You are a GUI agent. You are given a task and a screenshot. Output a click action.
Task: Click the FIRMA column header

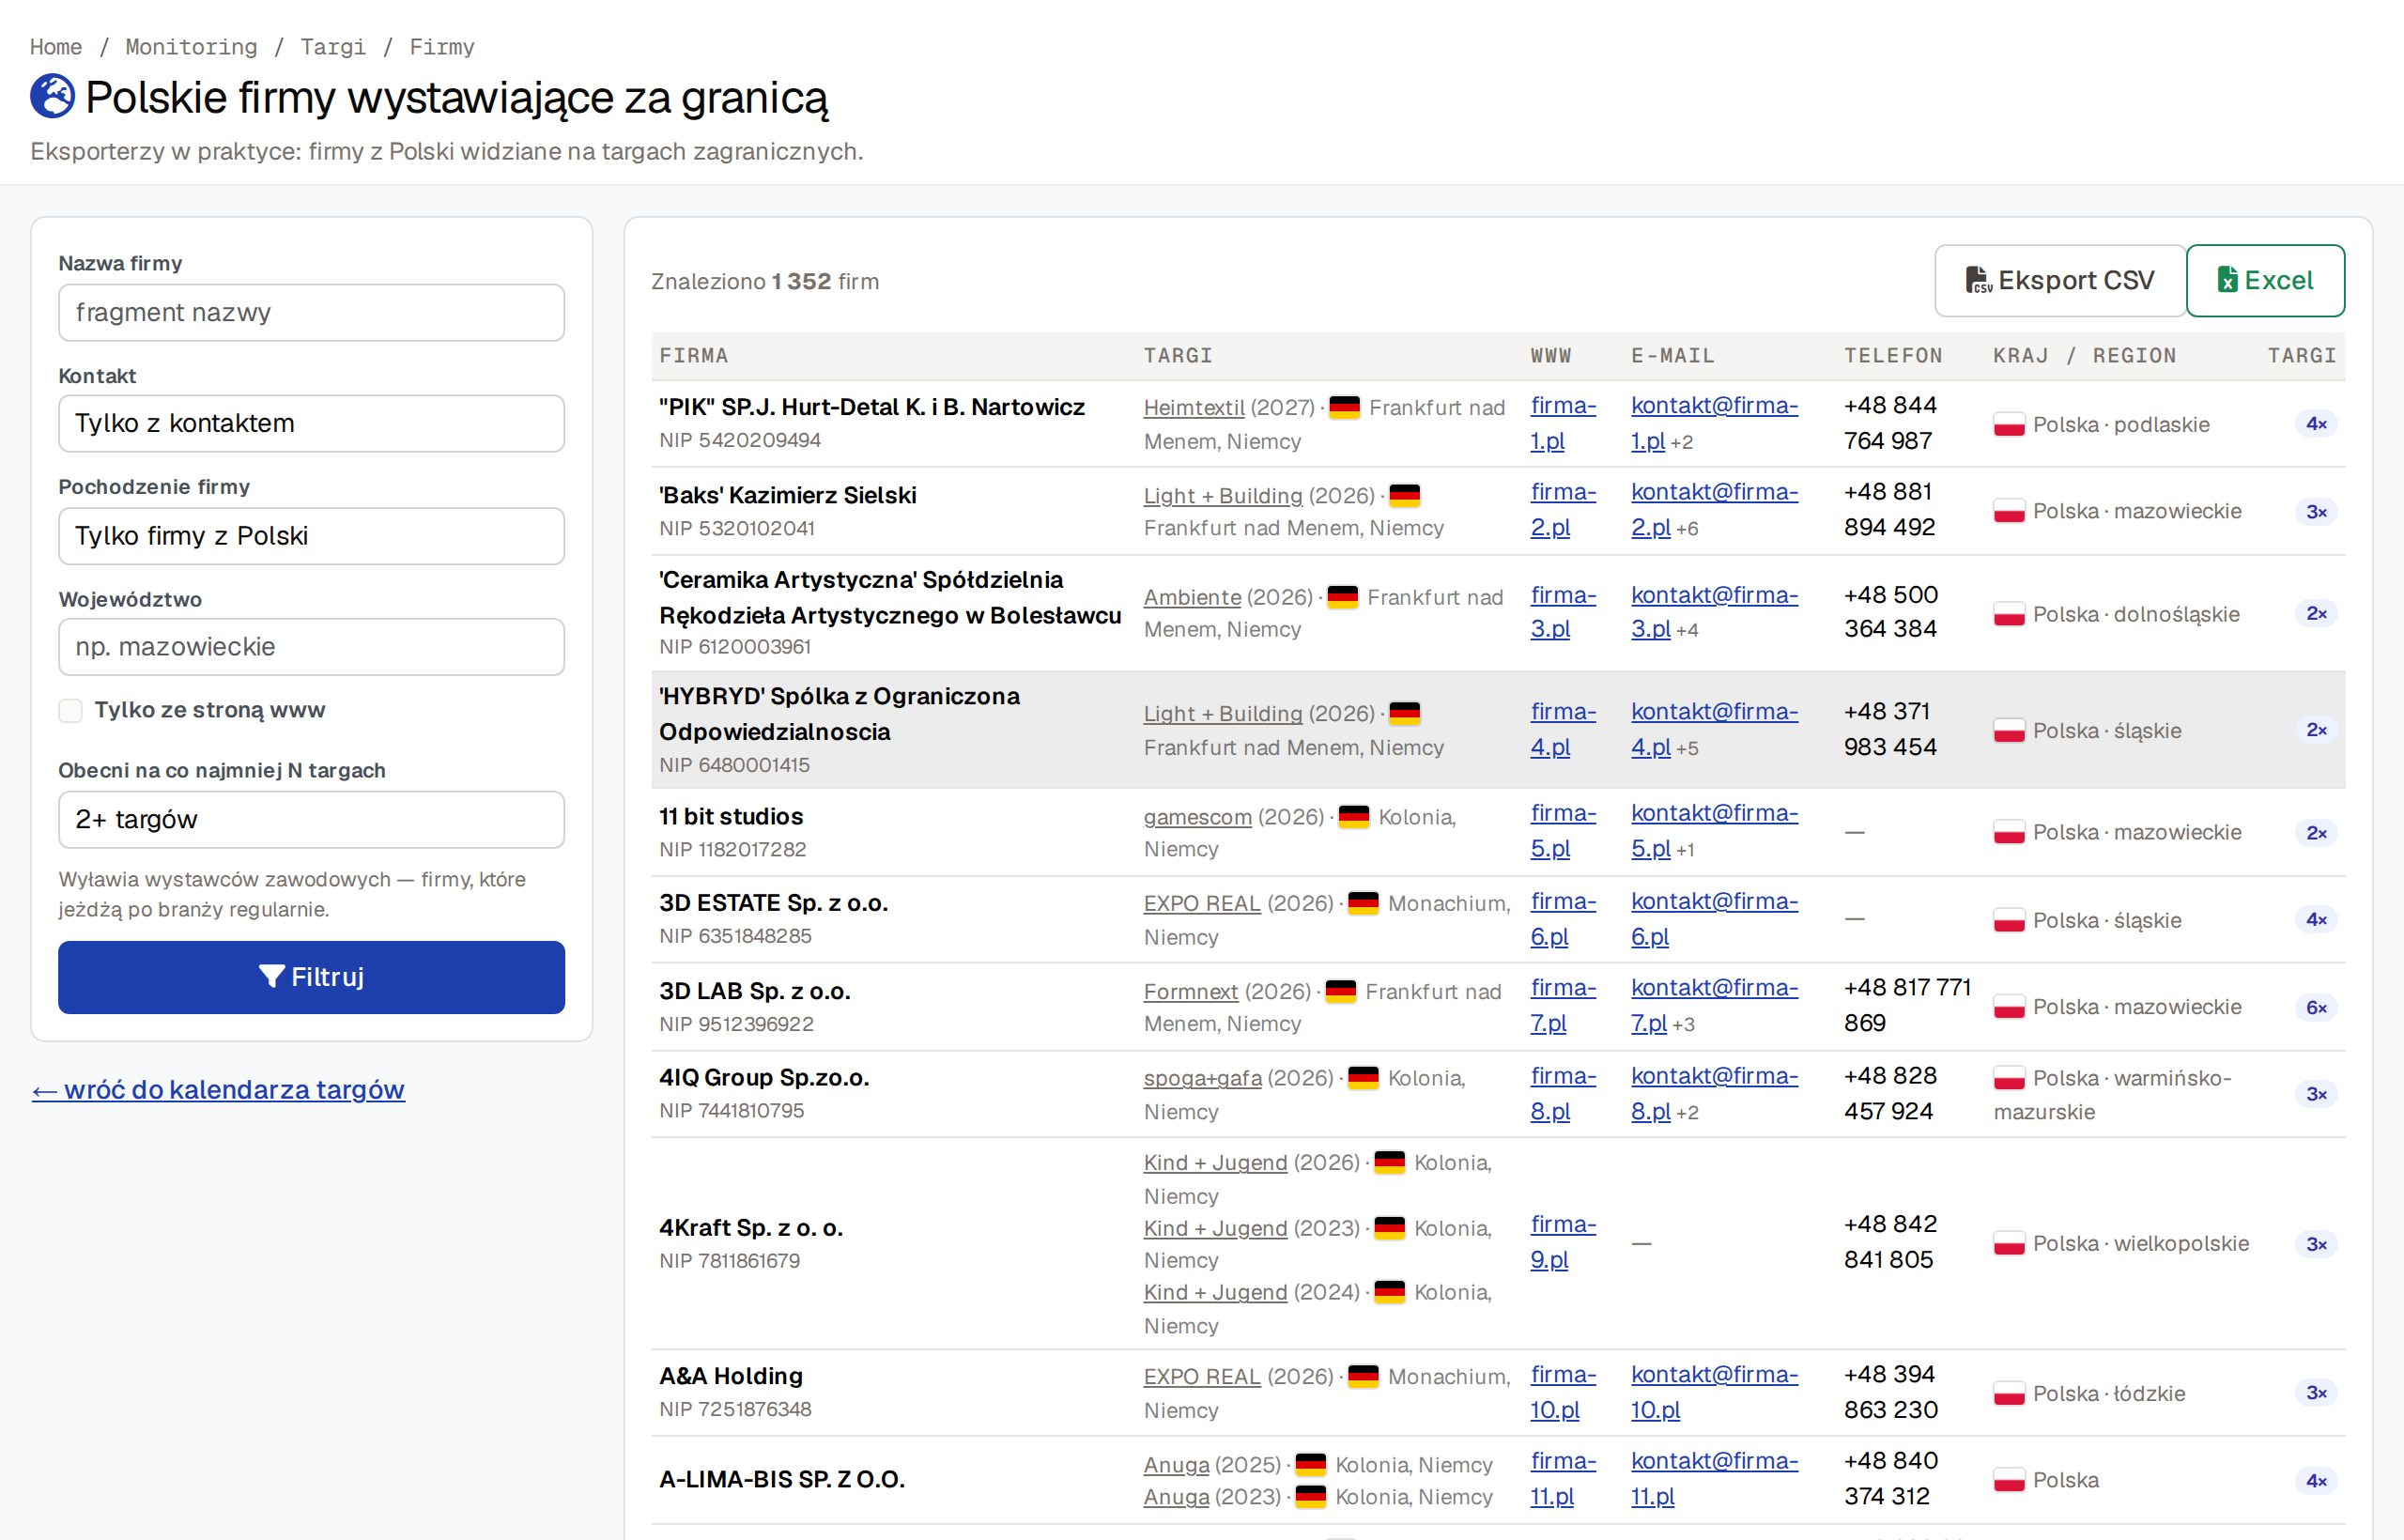[x=694, y=356]
